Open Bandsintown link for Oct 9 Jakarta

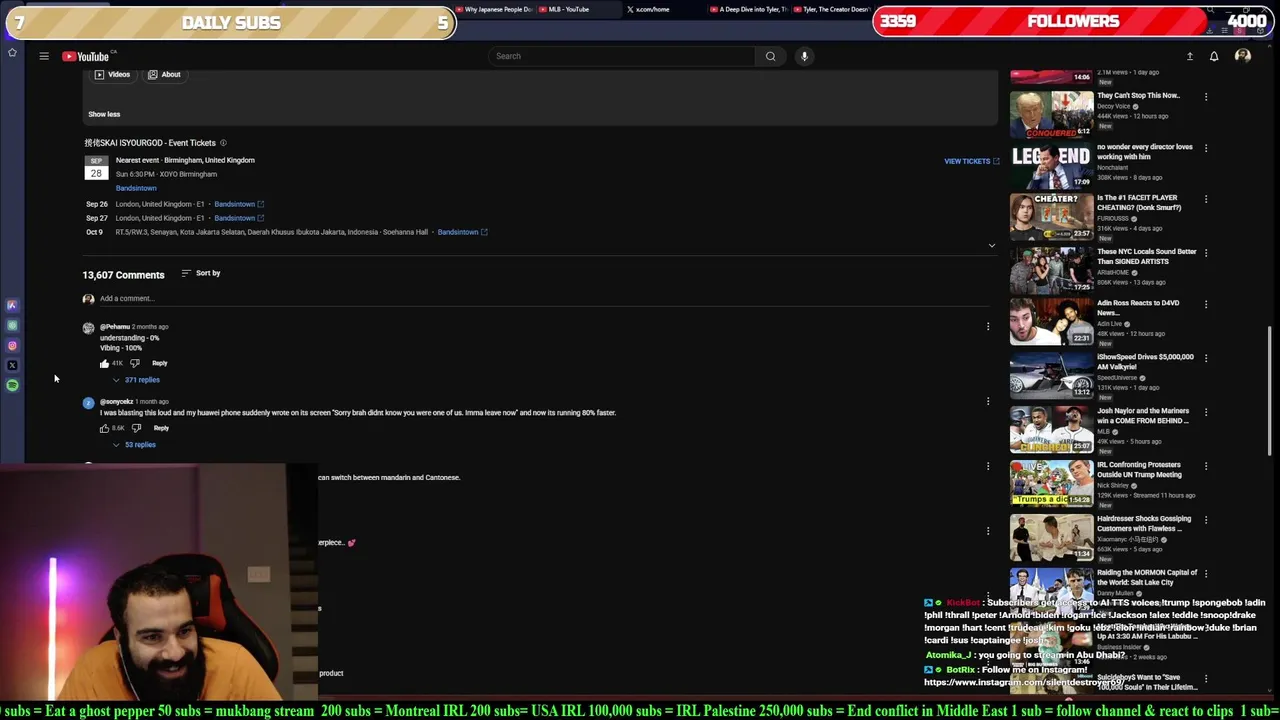click(x=462, y=232)
